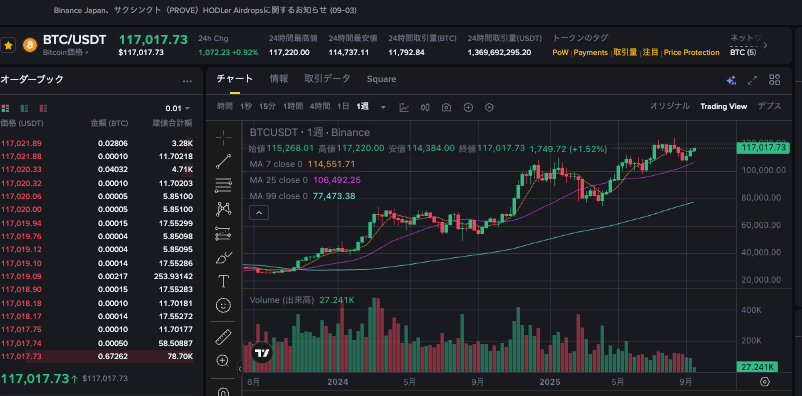
Task: Select the 15分 interval
Action: (267, 106)
